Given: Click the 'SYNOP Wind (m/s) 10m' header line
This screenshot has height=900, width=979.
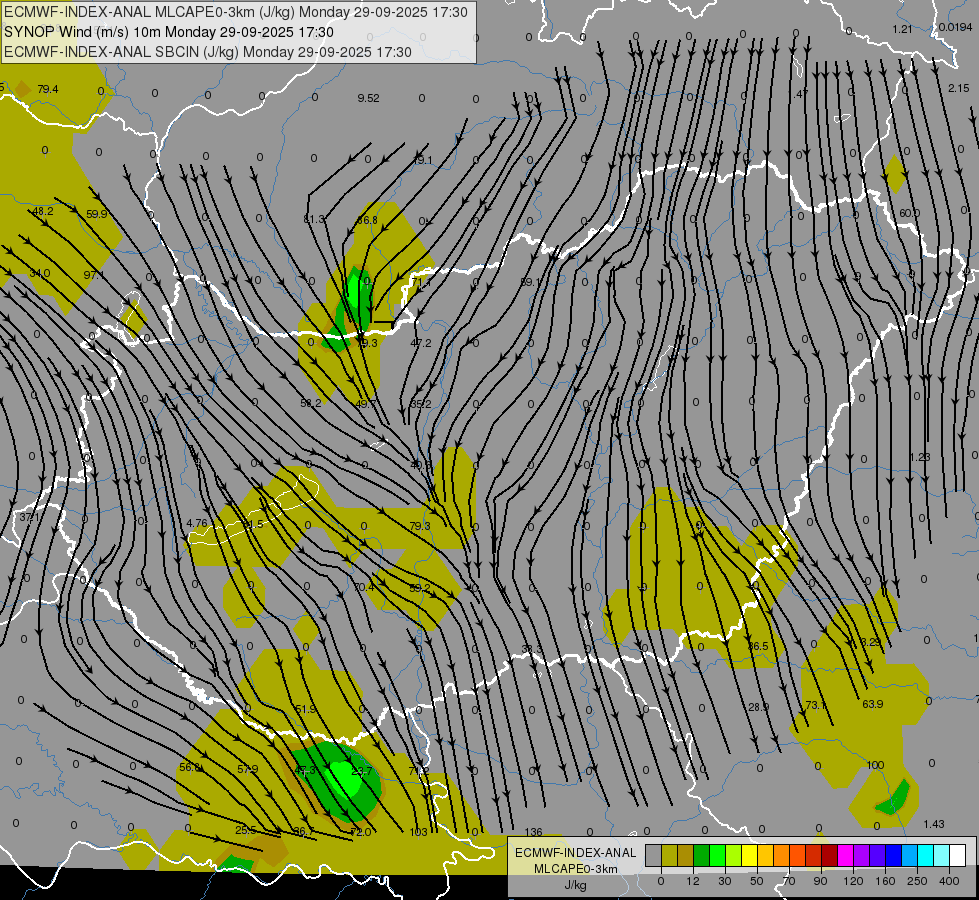Looking at the screenshot, I should [82, 32].
